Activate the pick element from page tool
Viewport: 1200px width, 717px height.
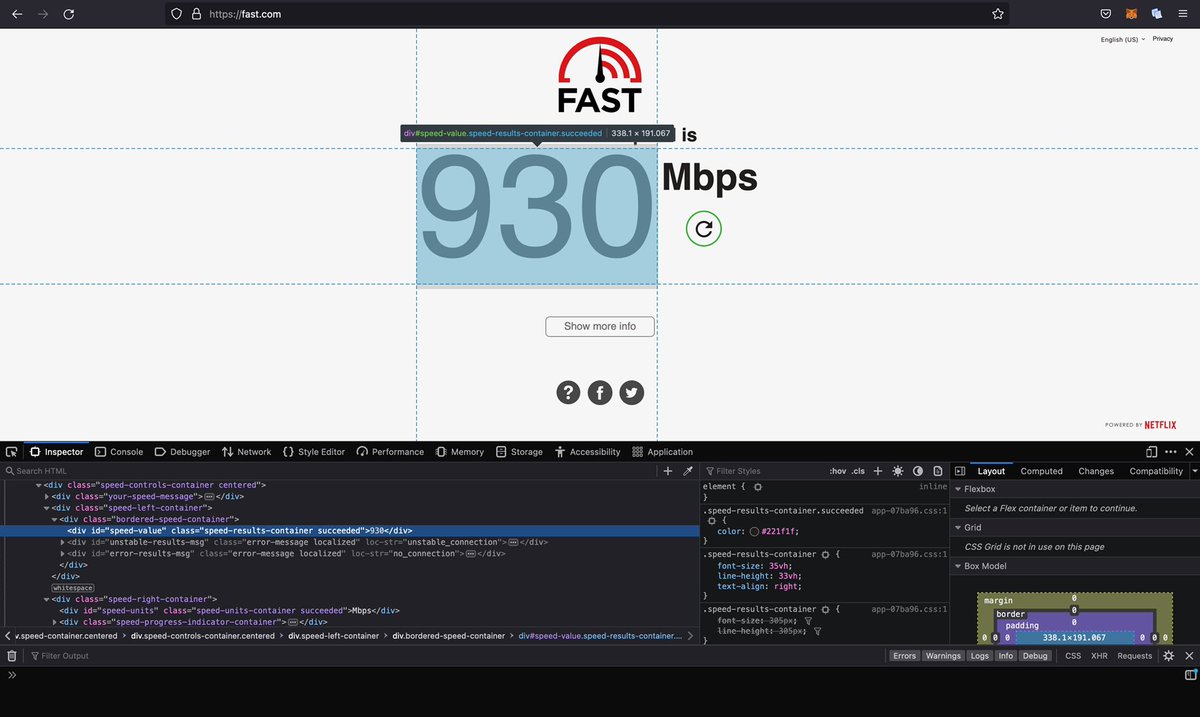11,452
